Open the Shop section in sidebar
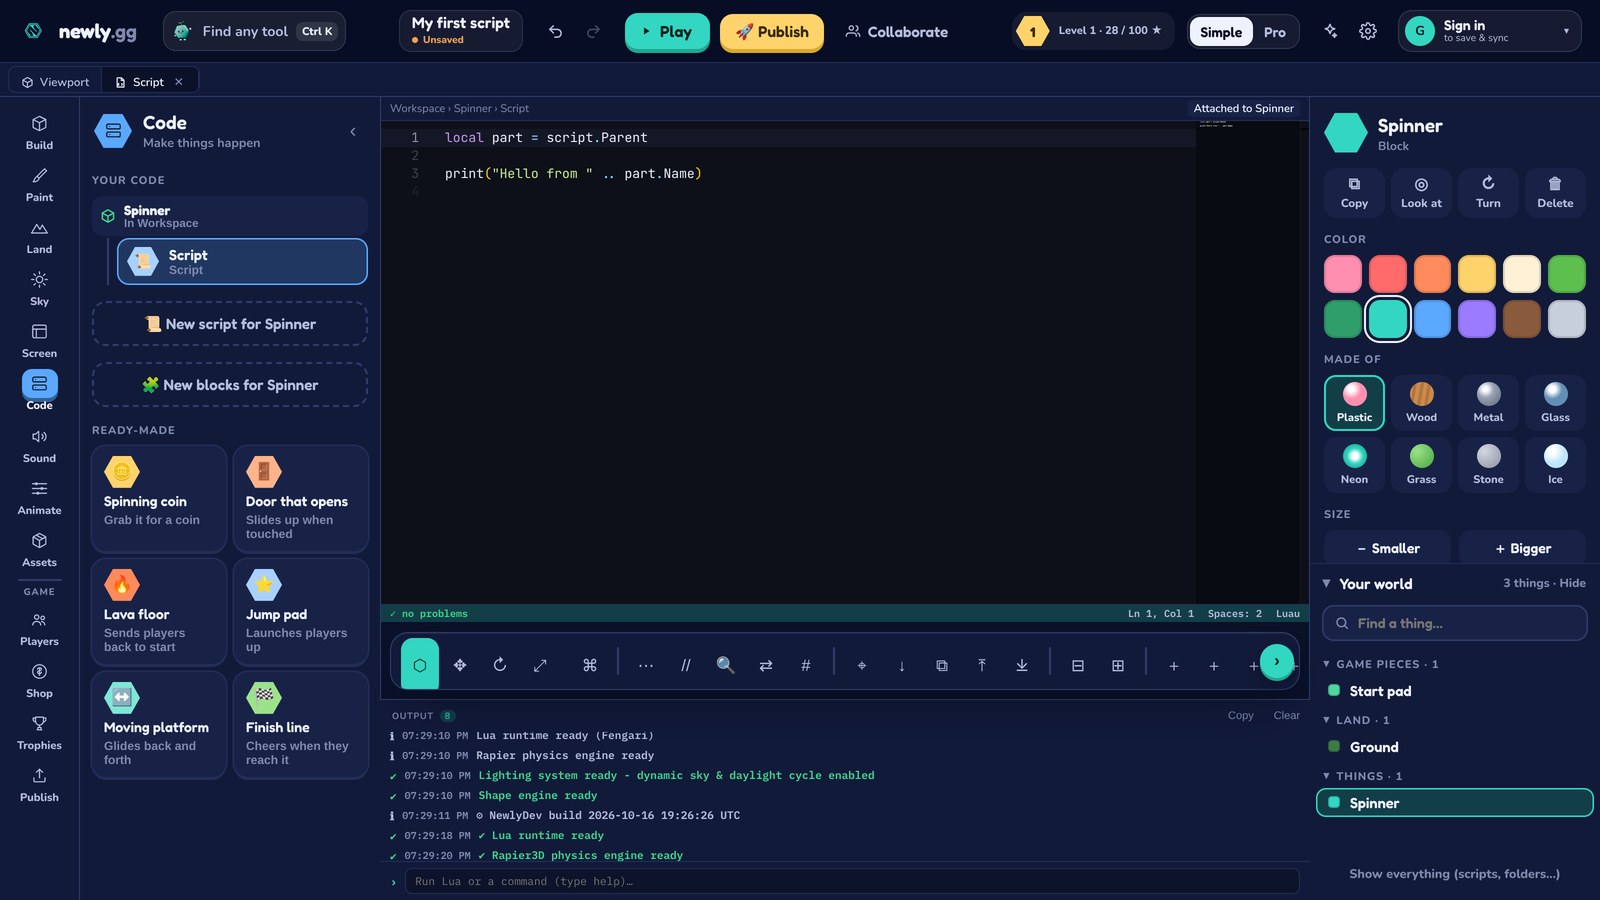1600x900 pixels. click(39, 680)
